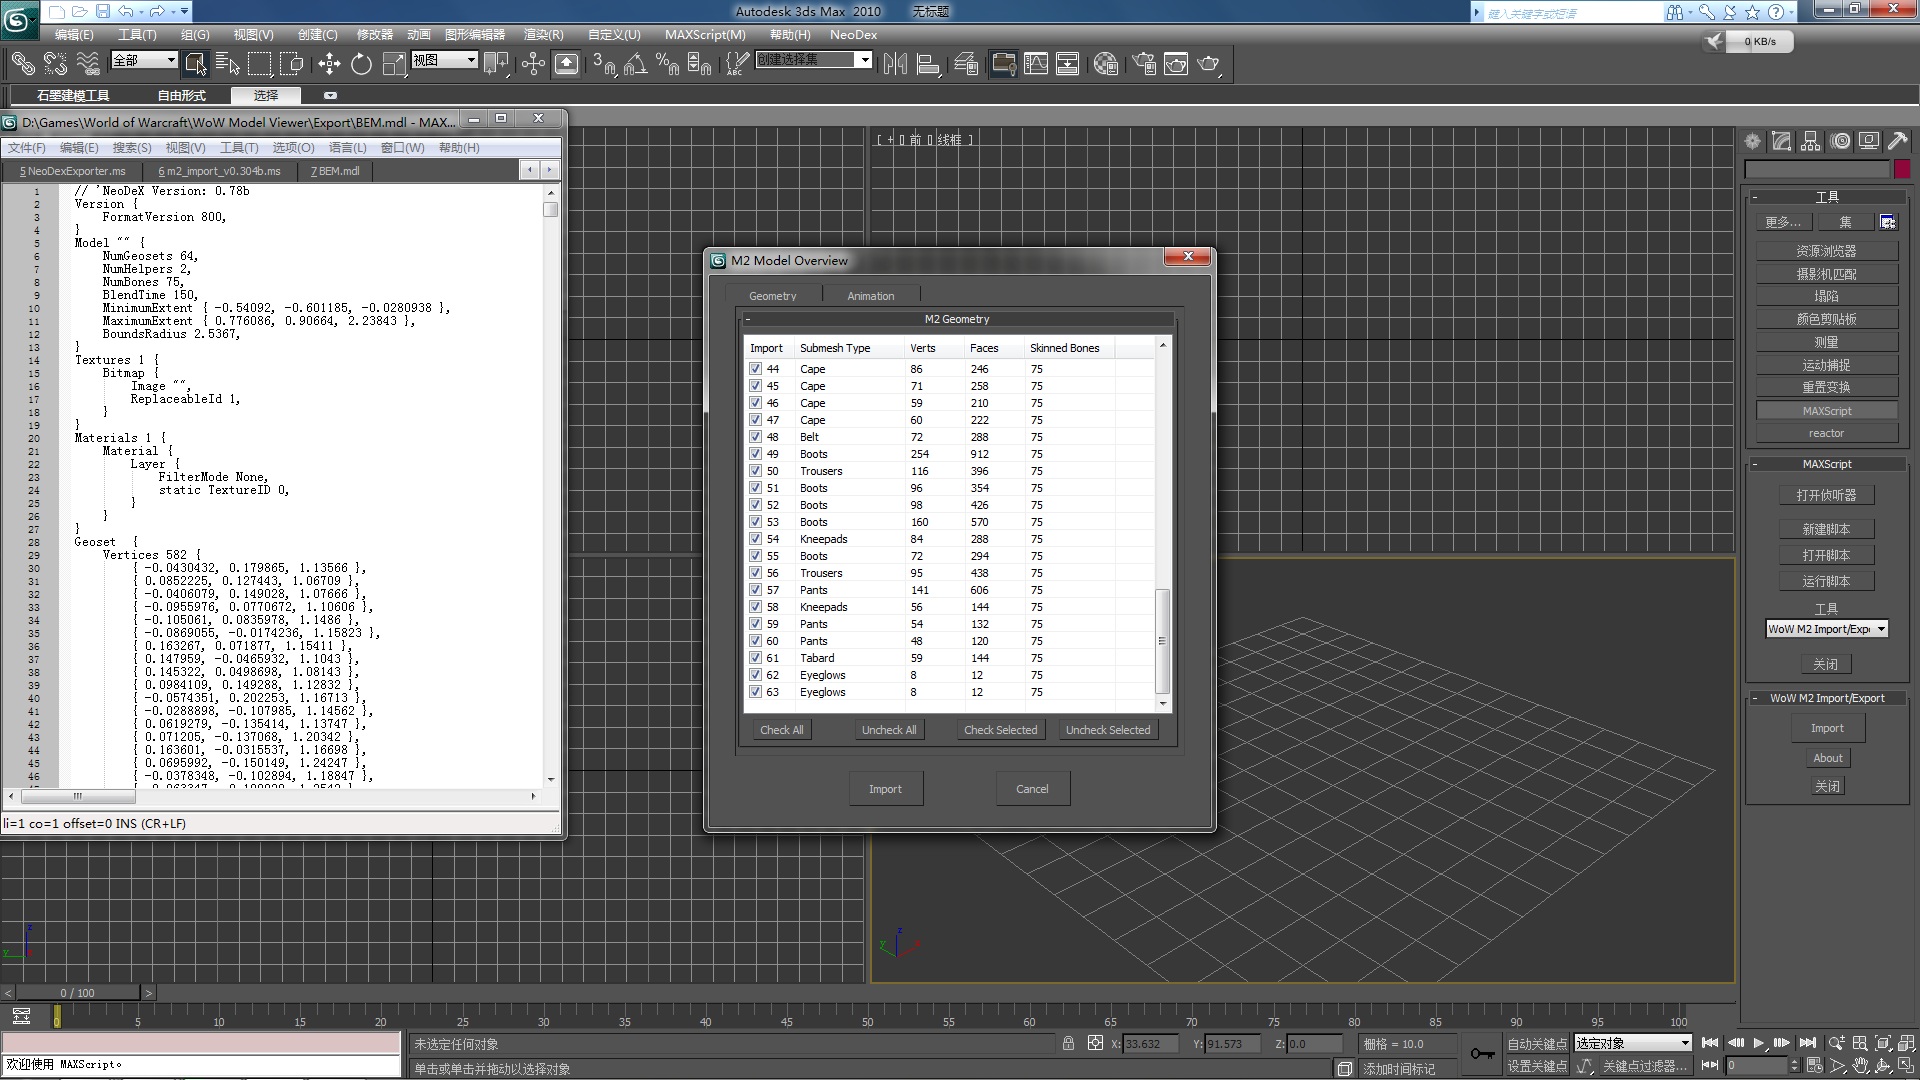Toggle the Percent Snap icon
The image size is (1920, 1080).
coord(668,64)
